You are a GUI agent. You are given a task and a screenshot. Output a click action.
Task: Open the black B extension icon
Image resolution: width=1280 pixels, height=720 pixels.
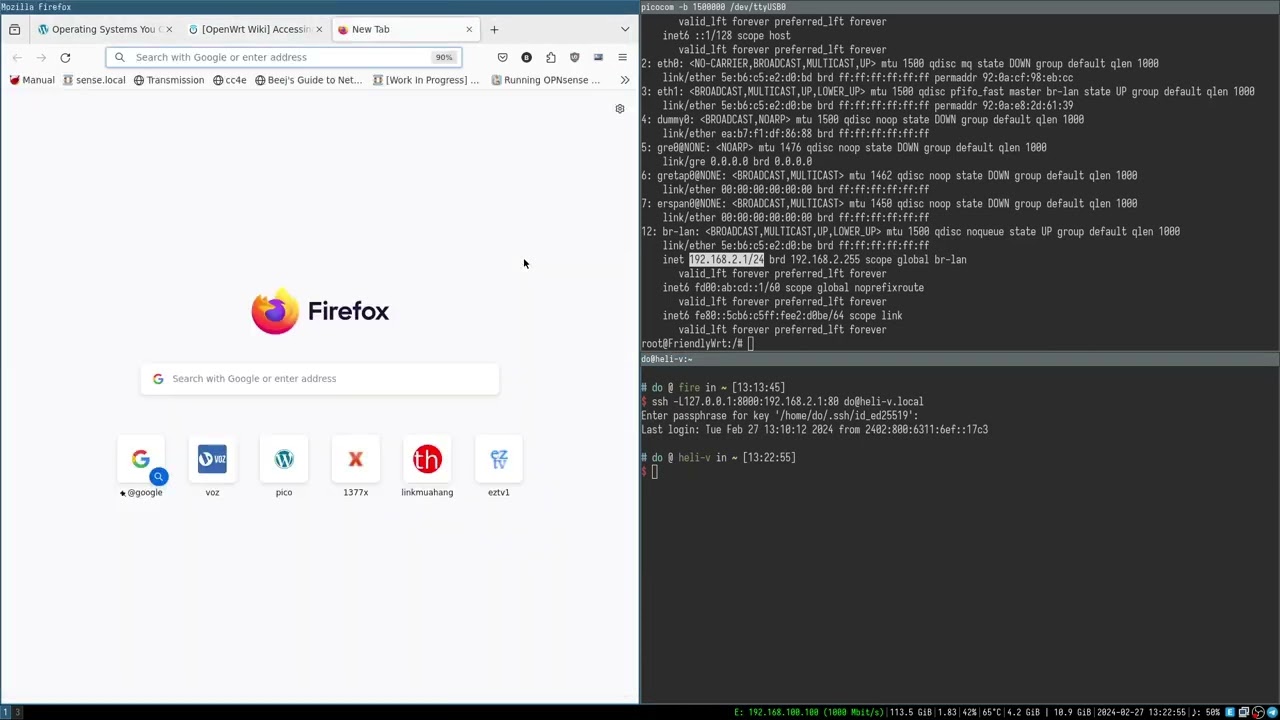526,57
